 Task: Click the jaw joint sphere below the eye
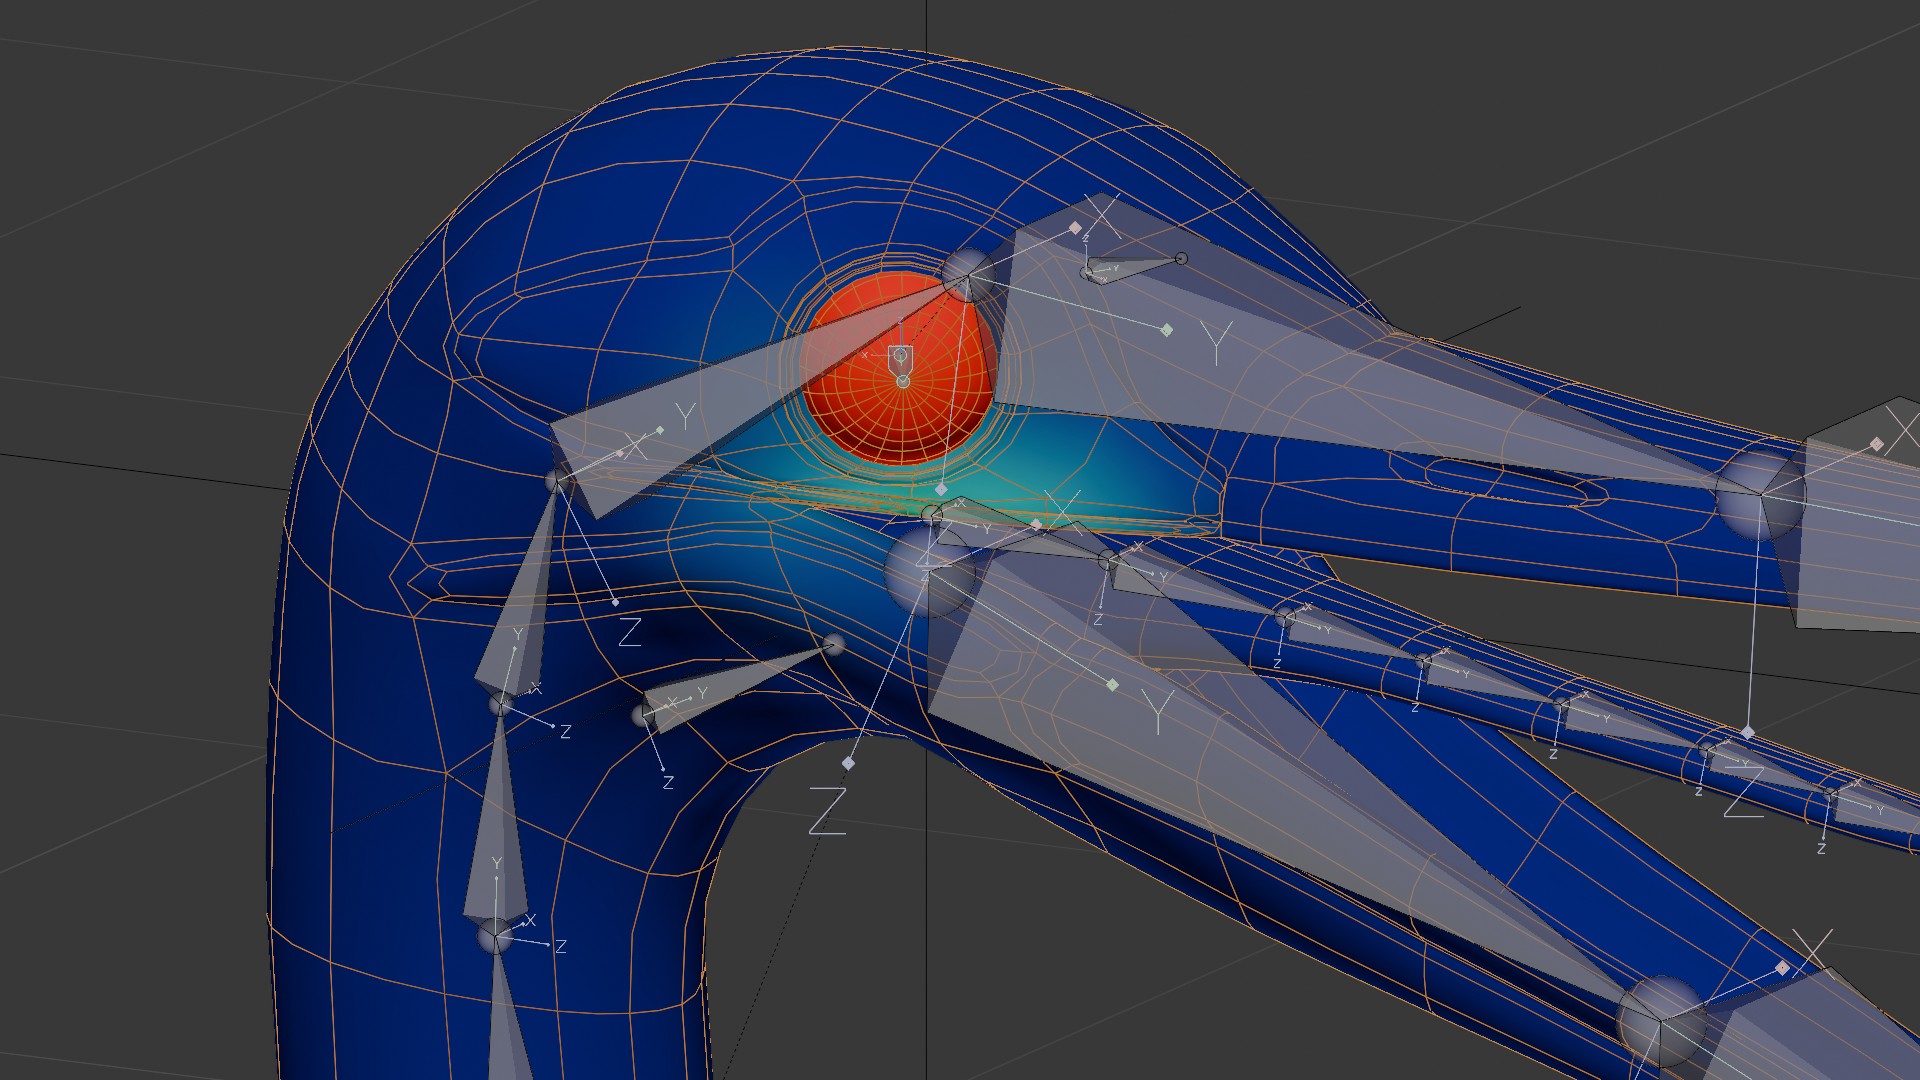click(x=928, y=570)
